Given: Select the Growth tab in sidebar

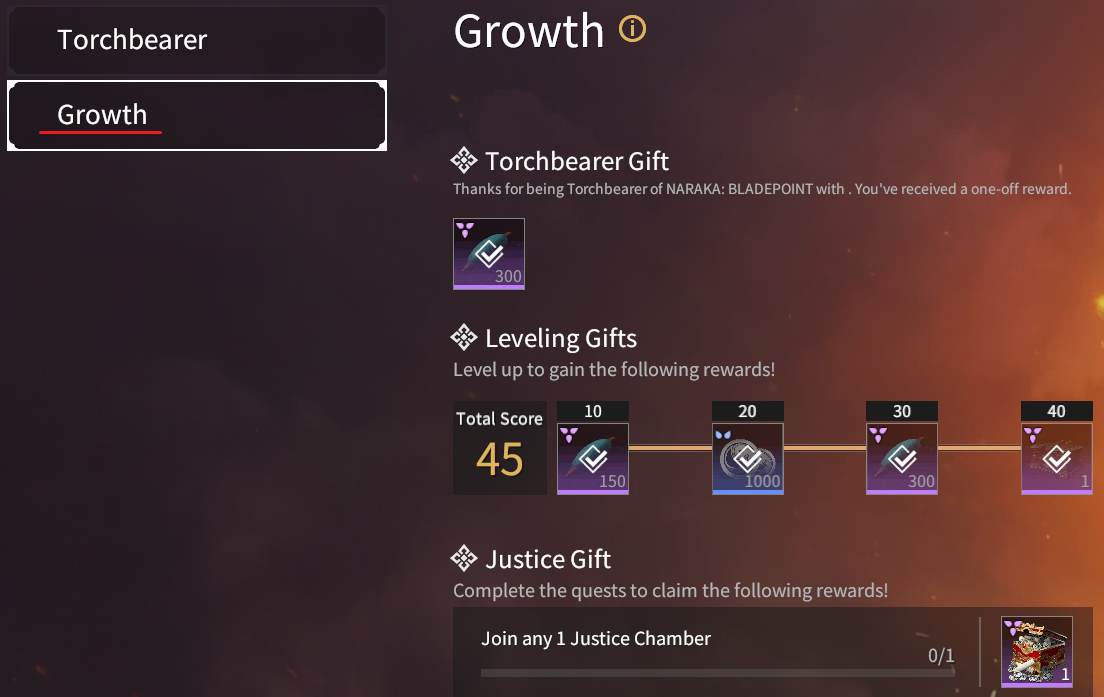Looking at the screenshot, I should pyautogui.click(x=195, y=115).
